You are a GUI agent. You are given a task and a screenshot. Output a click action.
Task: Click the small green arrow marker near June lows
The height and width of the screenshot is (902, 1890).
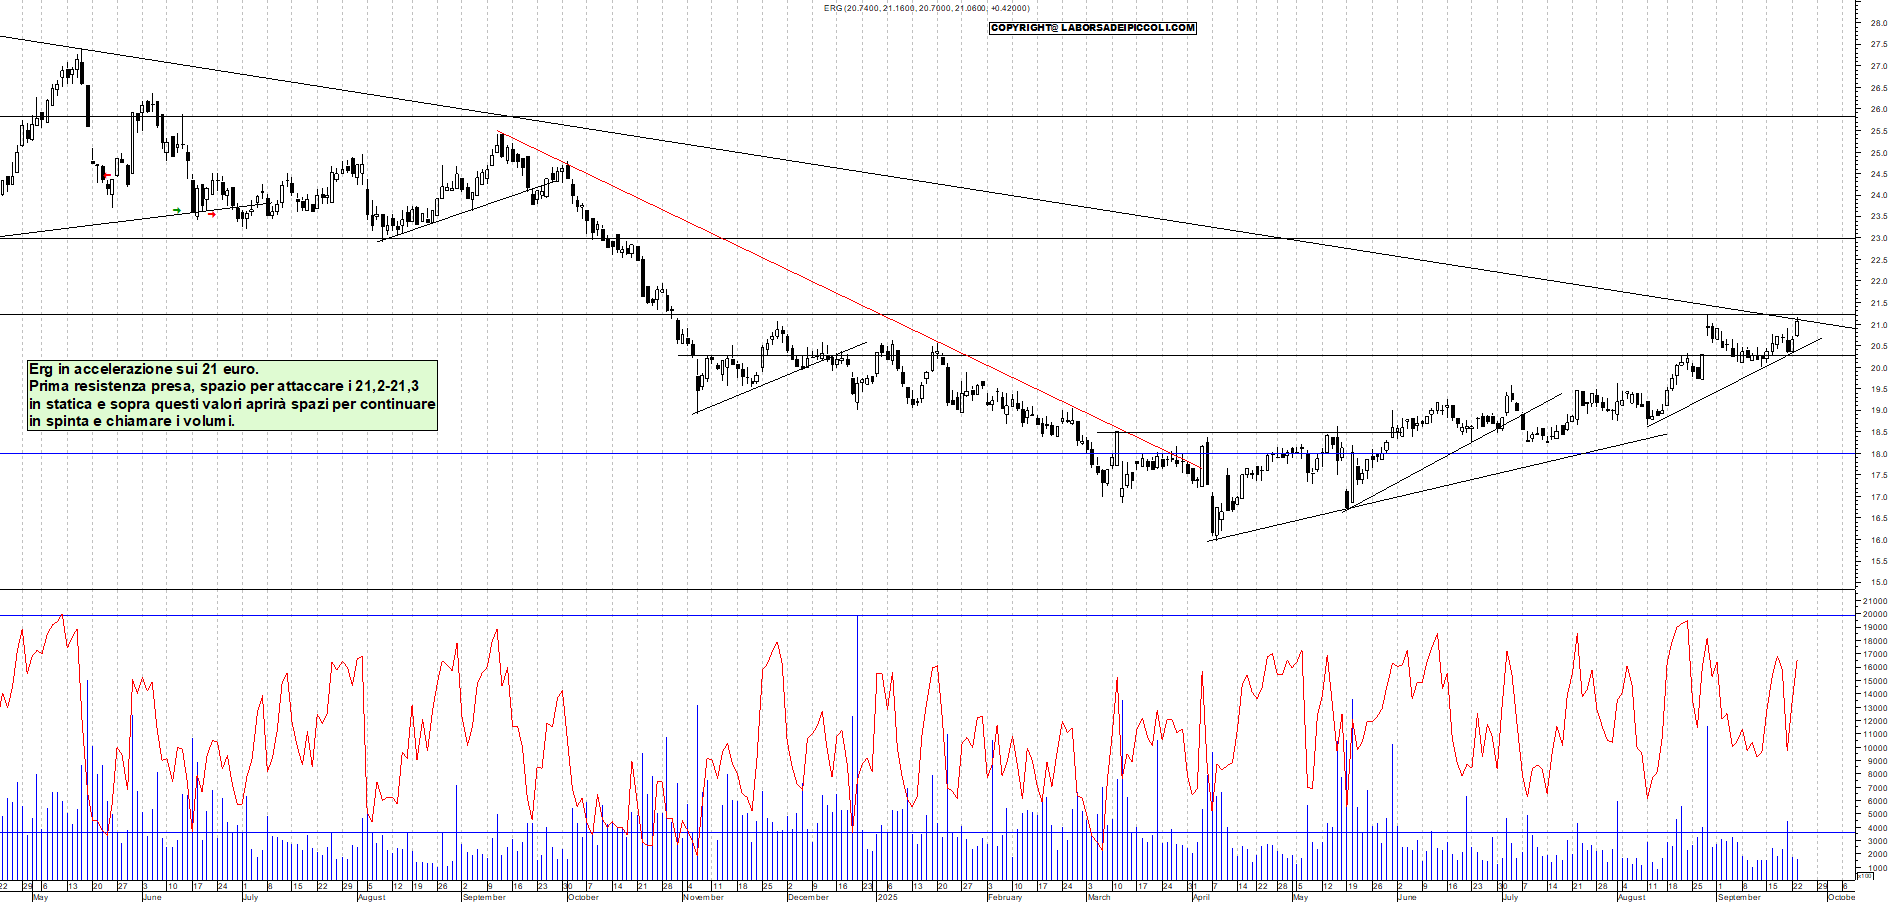pos(177,211)
